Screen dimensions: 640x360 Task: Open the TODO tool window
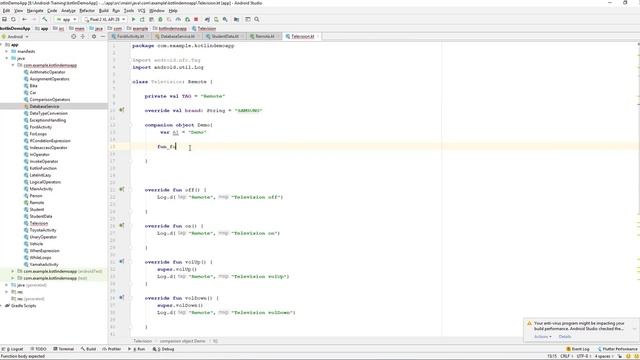[x=38, y=349]
